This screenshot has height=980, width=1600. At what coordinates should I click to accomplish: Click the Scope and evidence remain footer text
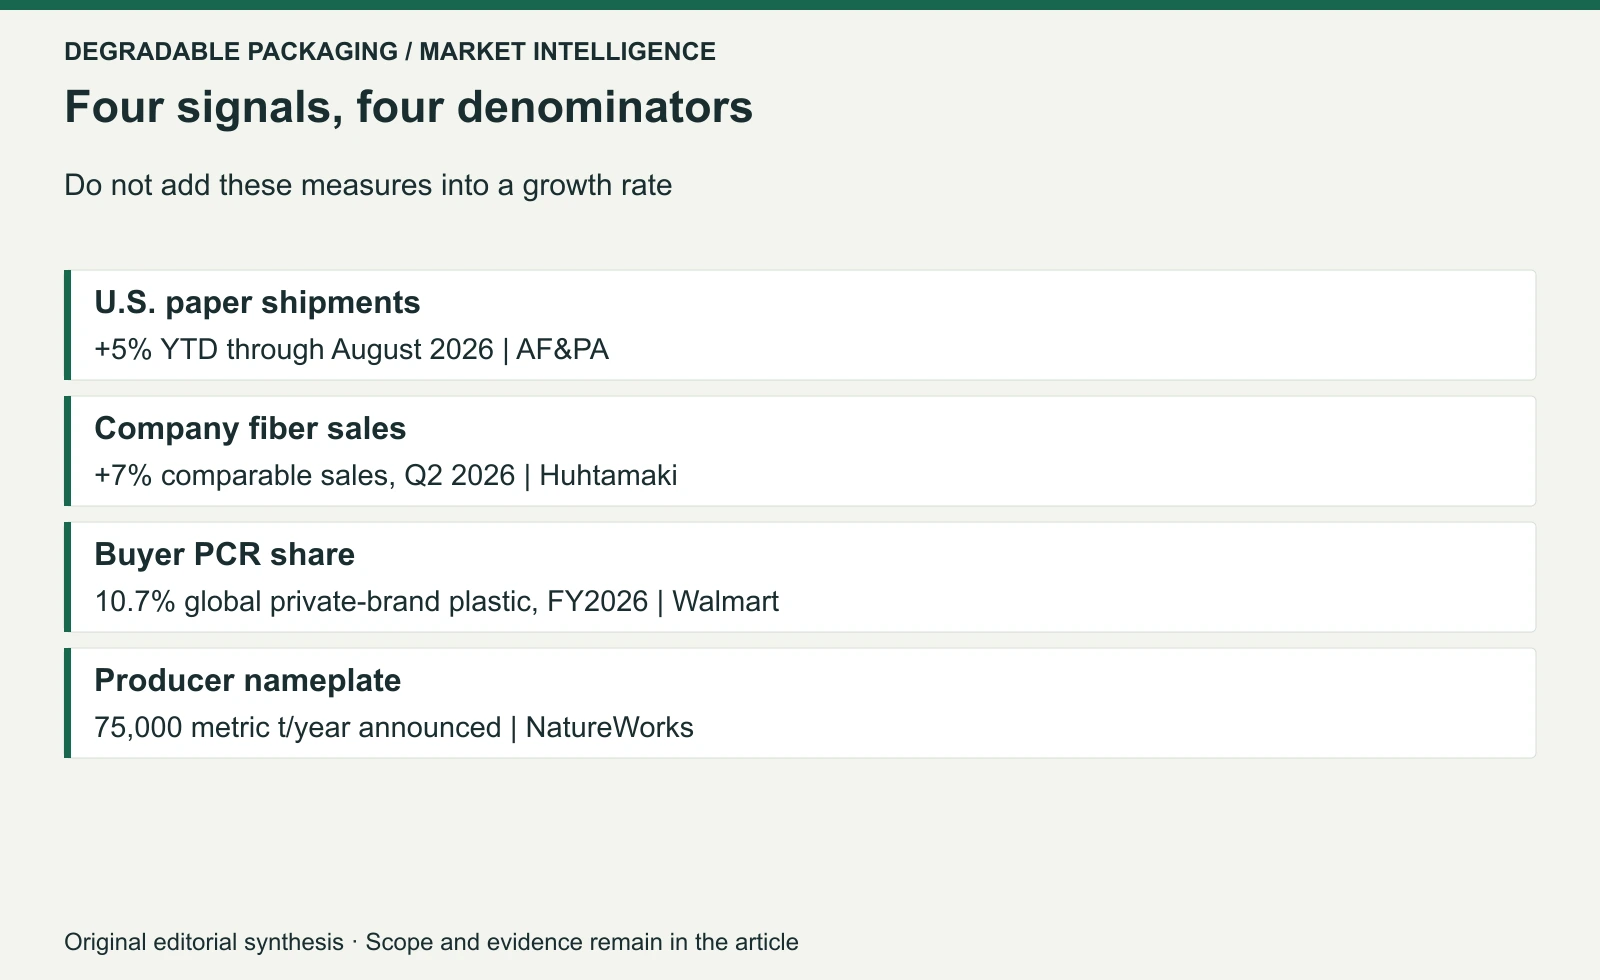point(582,942)
